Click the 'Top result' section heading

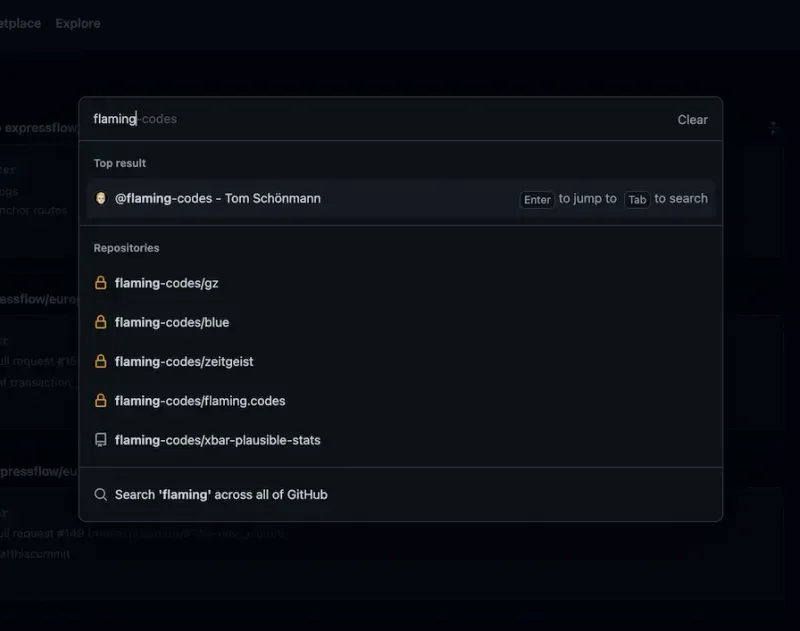pyautogui.click(x=120, y=163)
